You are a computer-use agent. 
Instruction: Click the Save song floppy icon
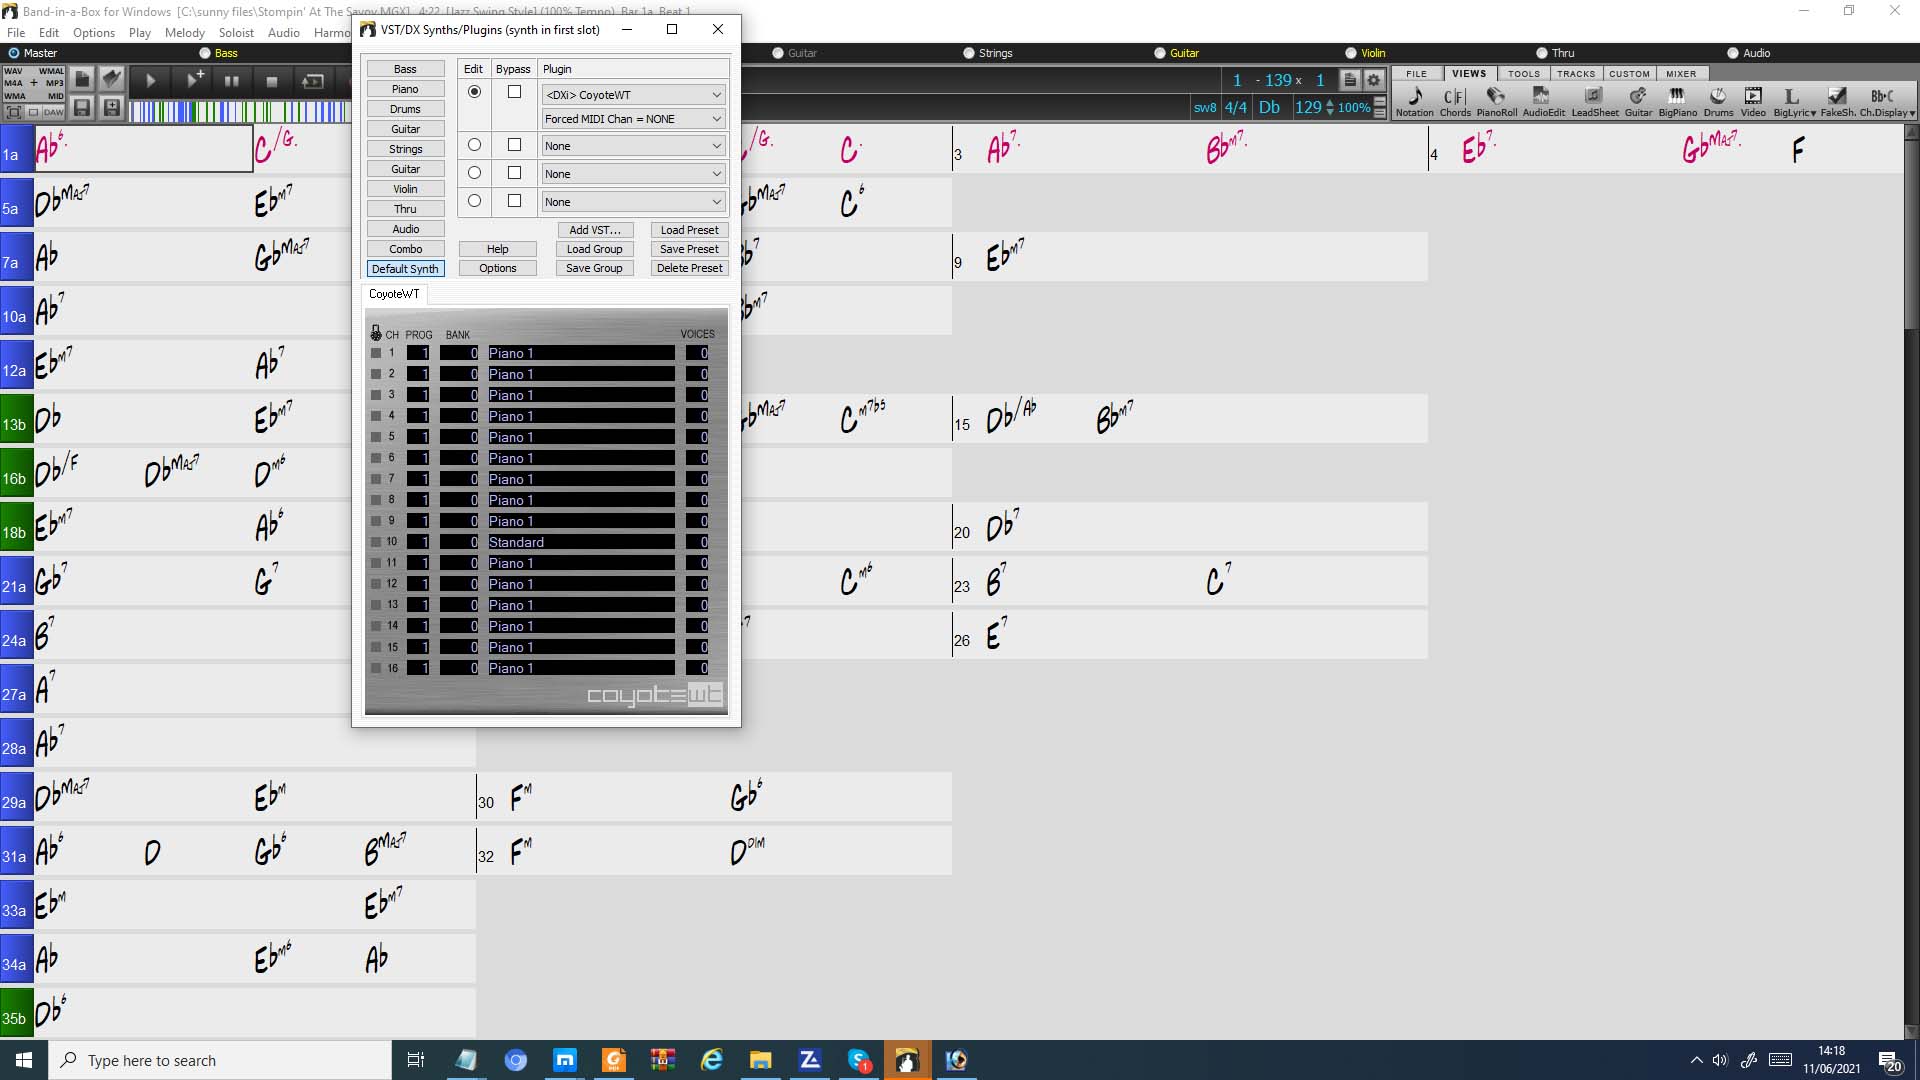pyautogui.click(x=82, y=108)
